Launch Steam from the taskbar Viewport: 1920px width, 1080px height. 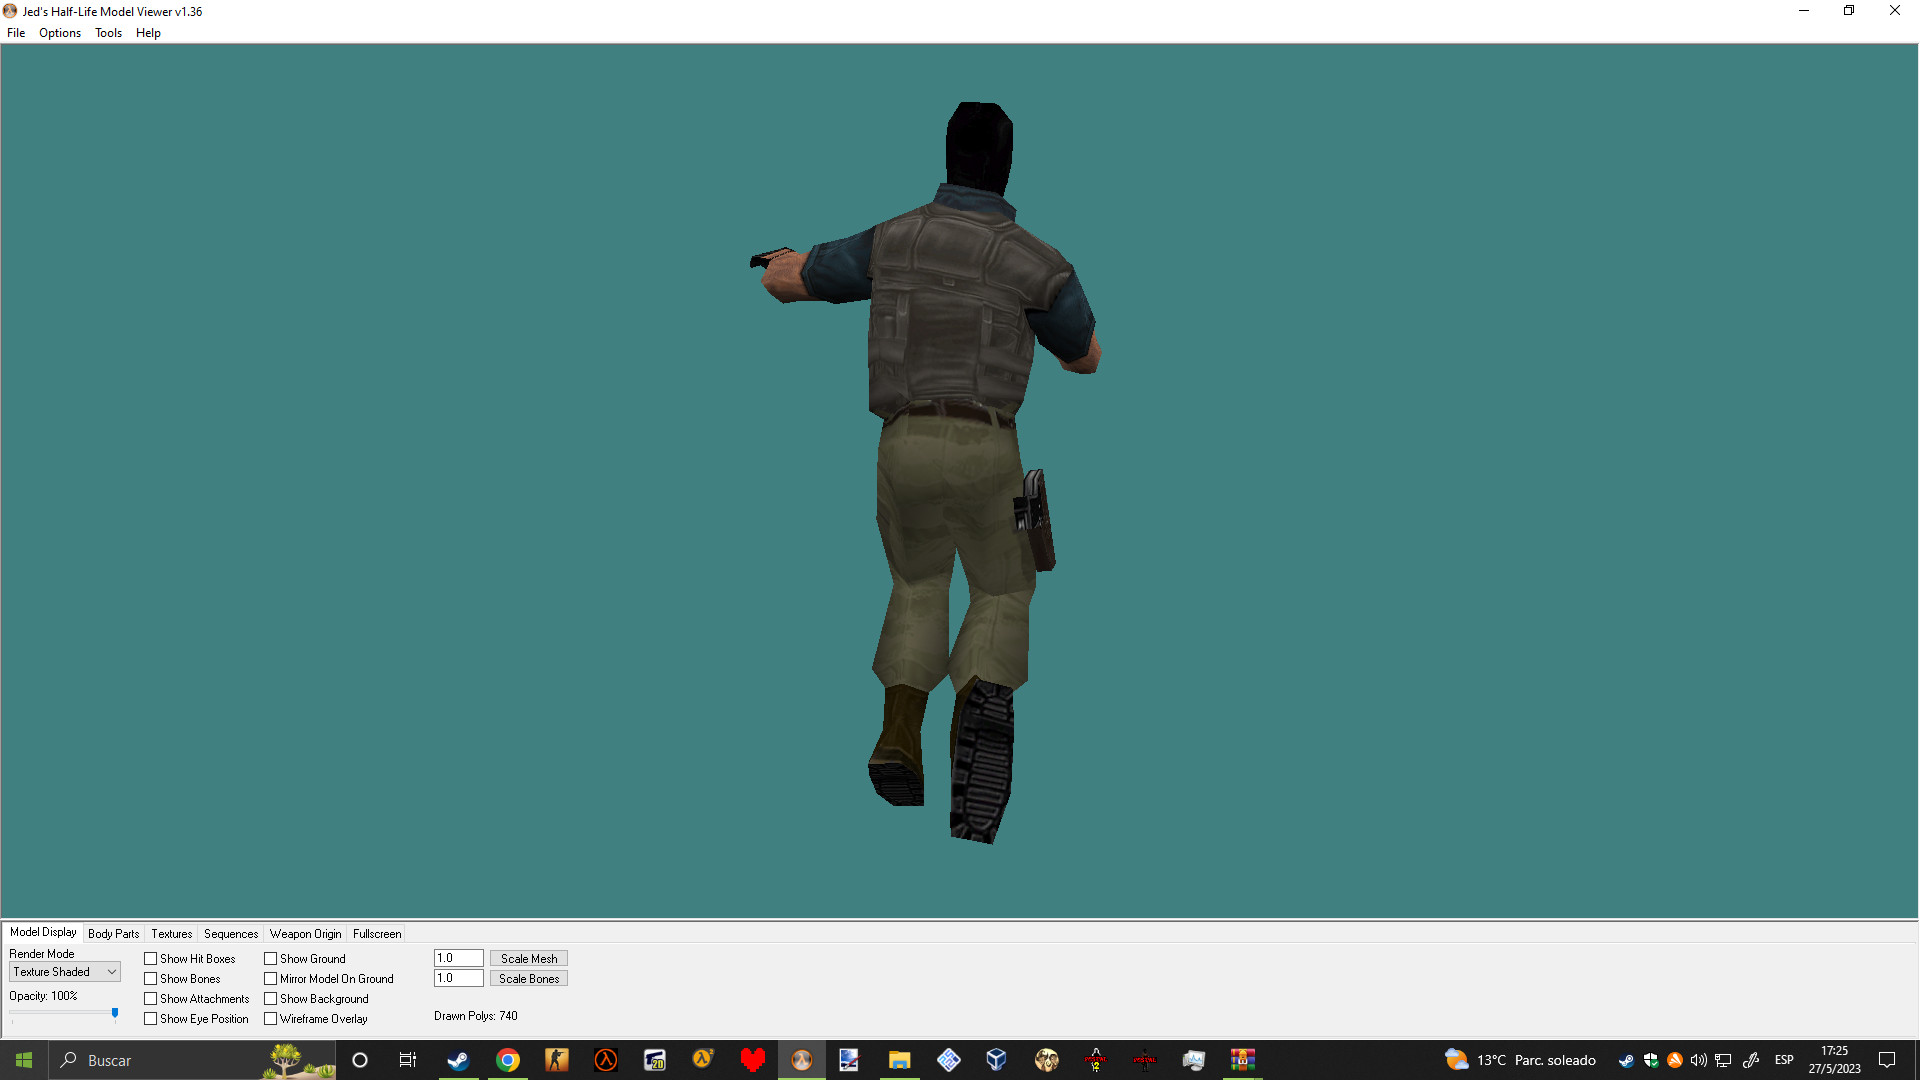459,1060
